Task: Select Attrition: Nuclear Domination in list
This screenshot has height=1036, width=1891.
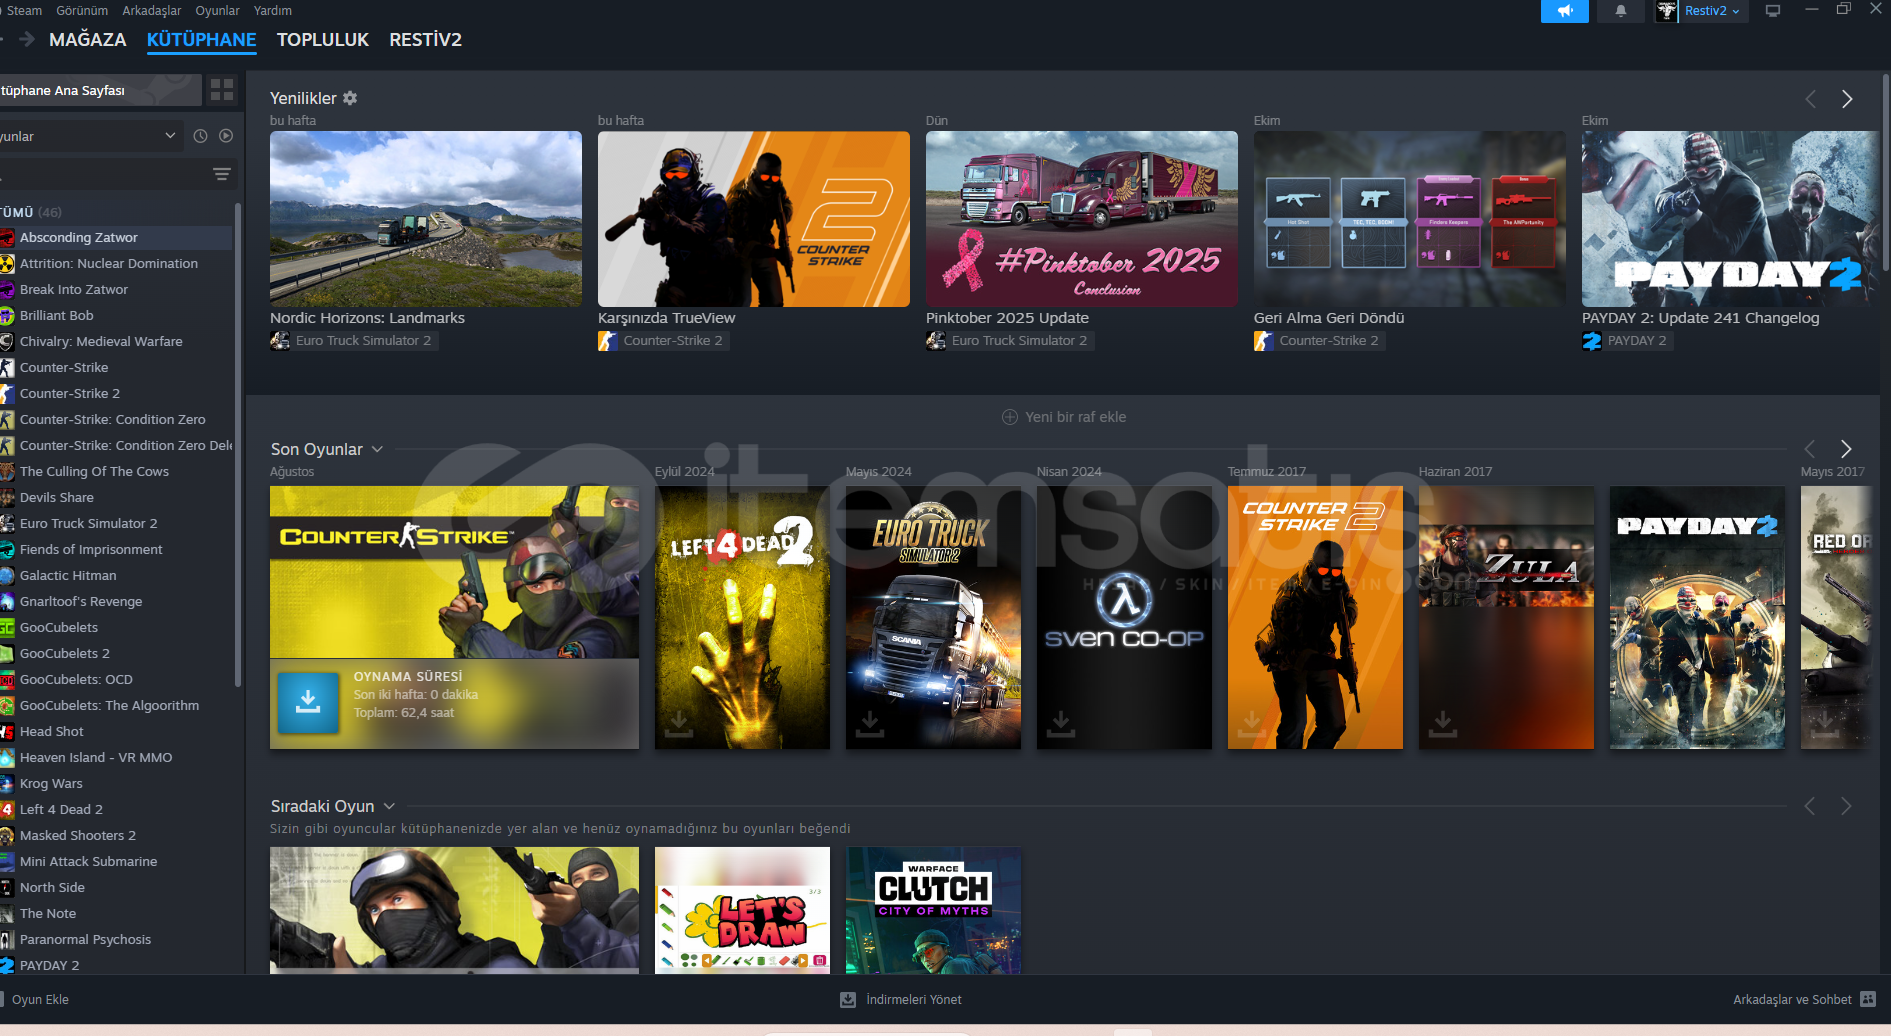Action: point(116,263)
